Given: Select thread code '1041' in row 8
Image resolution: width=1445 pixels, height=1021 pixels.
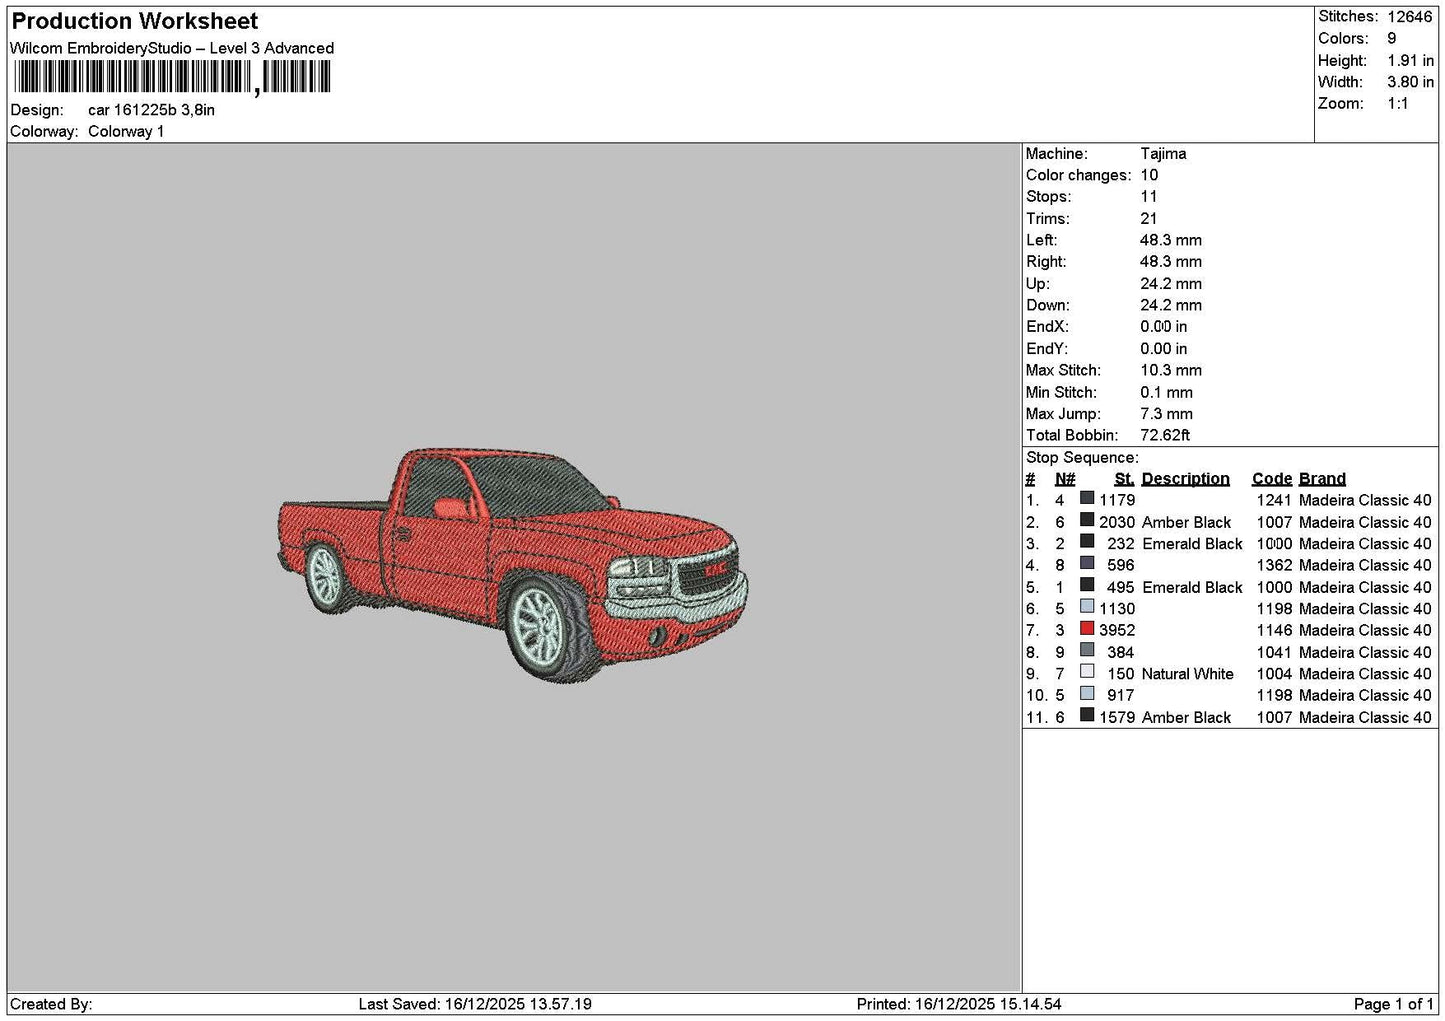Looking at the screenshot, I should pyautogui.click(x=1274, y=652).
